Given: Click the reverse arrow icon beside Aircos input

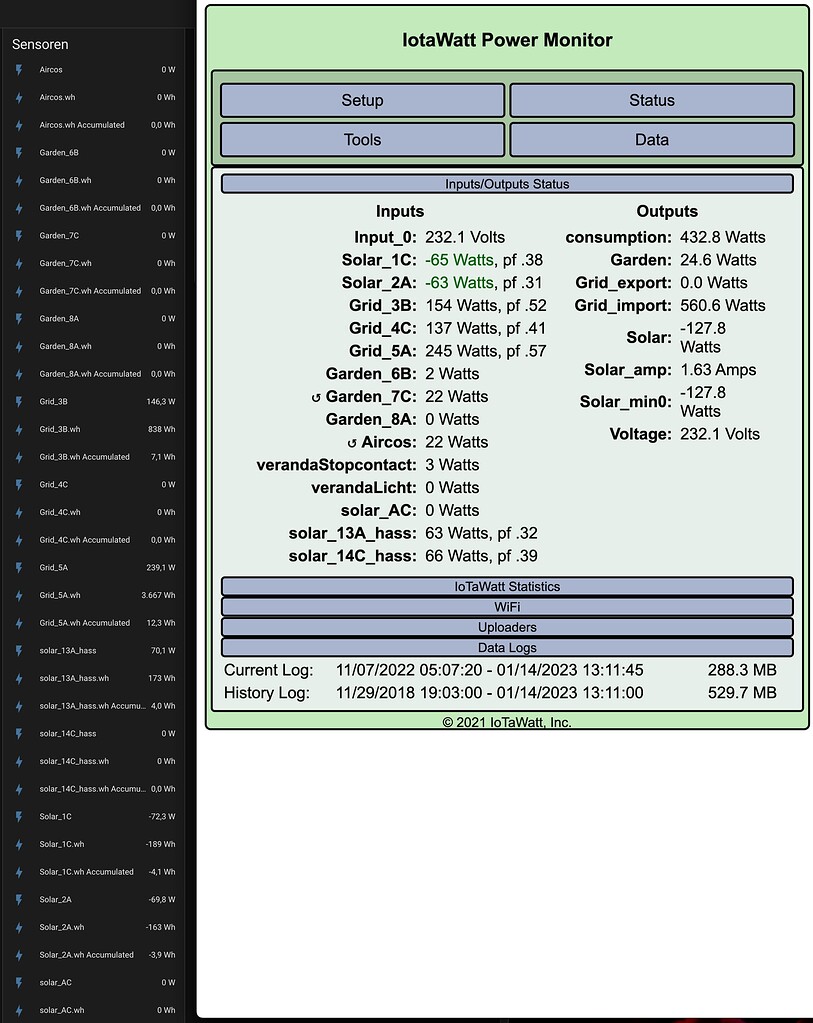Looking at the screenshot, I should coord(352,443).
